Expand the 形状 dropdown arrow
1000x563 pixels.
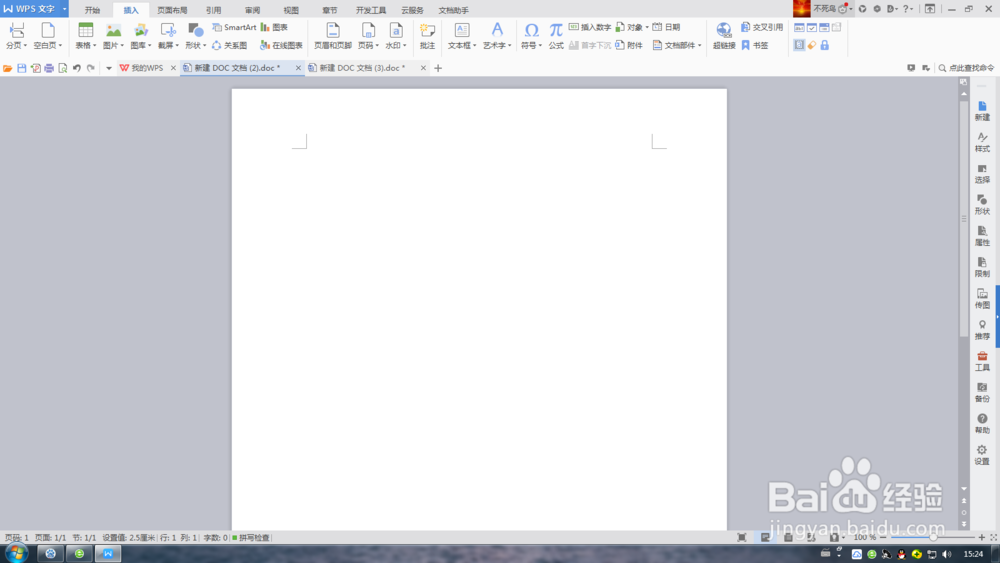point(204,46)
